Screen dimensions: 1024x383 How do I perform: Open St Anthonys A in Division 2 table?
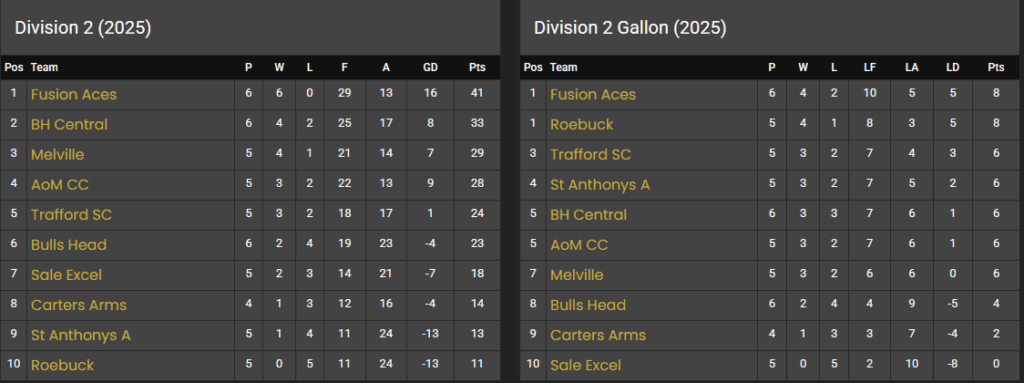tap(81, 335)
